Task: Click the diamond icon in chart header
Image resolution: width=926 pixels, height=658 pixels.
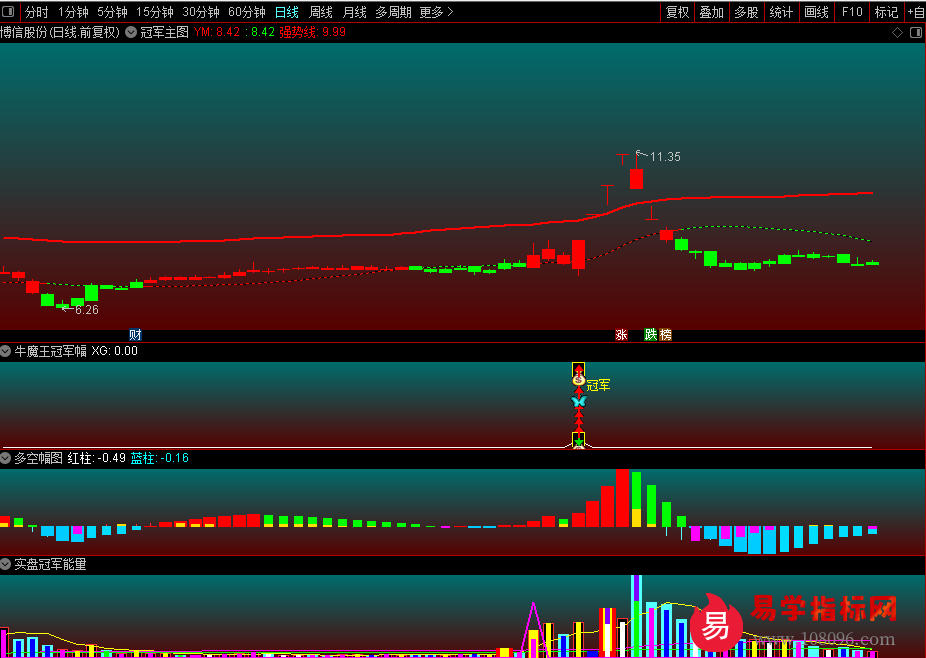Action: click(897, 32)
